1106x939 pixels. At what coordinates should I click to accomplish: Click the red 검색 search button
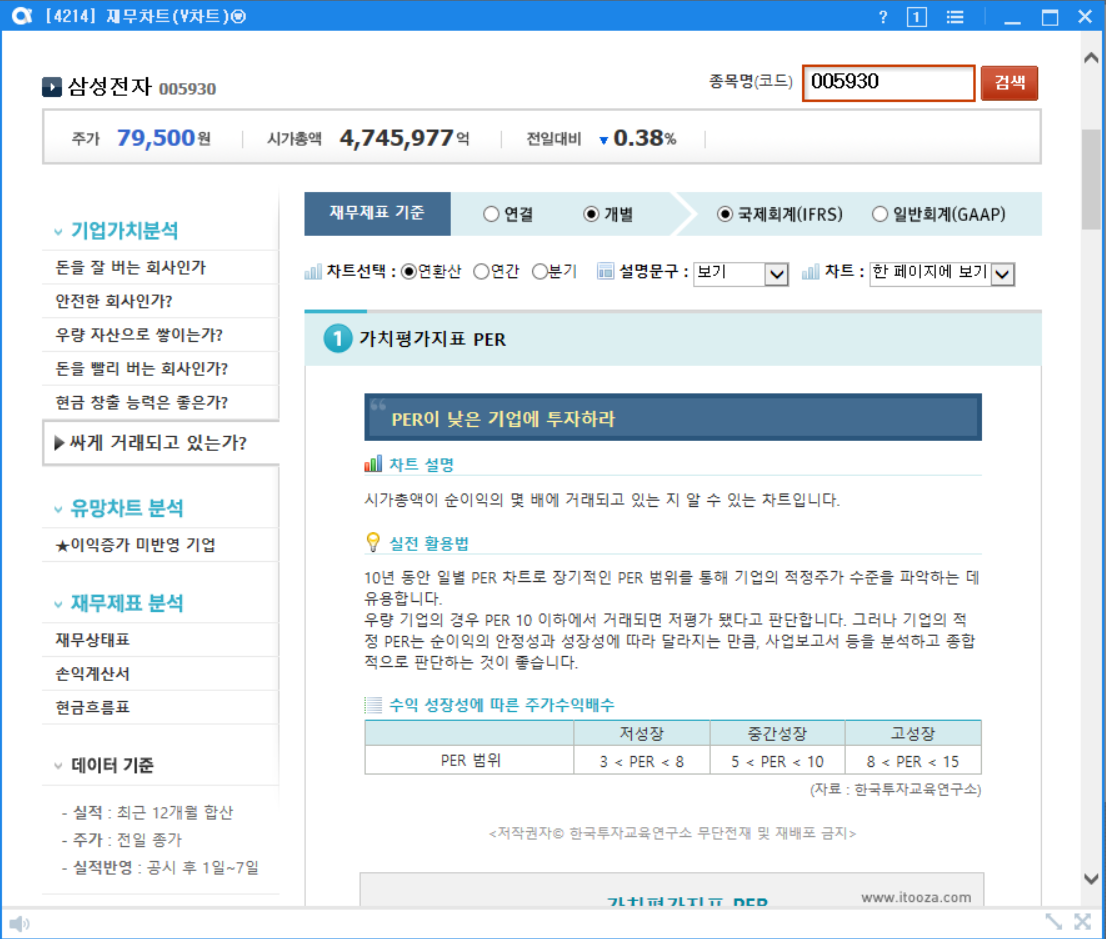coord(1009,83)
